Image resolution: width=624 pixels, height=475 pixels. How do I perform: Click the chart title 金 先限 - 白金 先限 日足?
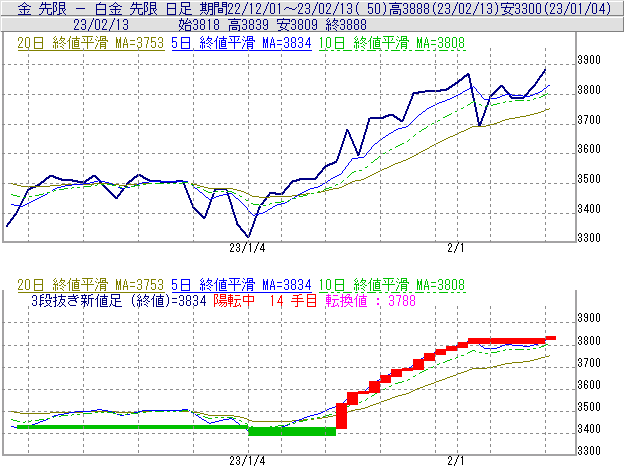coord(105,8)
